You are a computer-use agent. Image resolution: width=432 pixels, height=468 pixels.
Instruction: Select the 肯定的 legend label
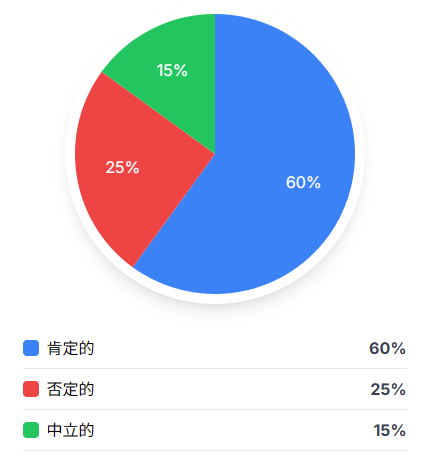coord(71,348)
